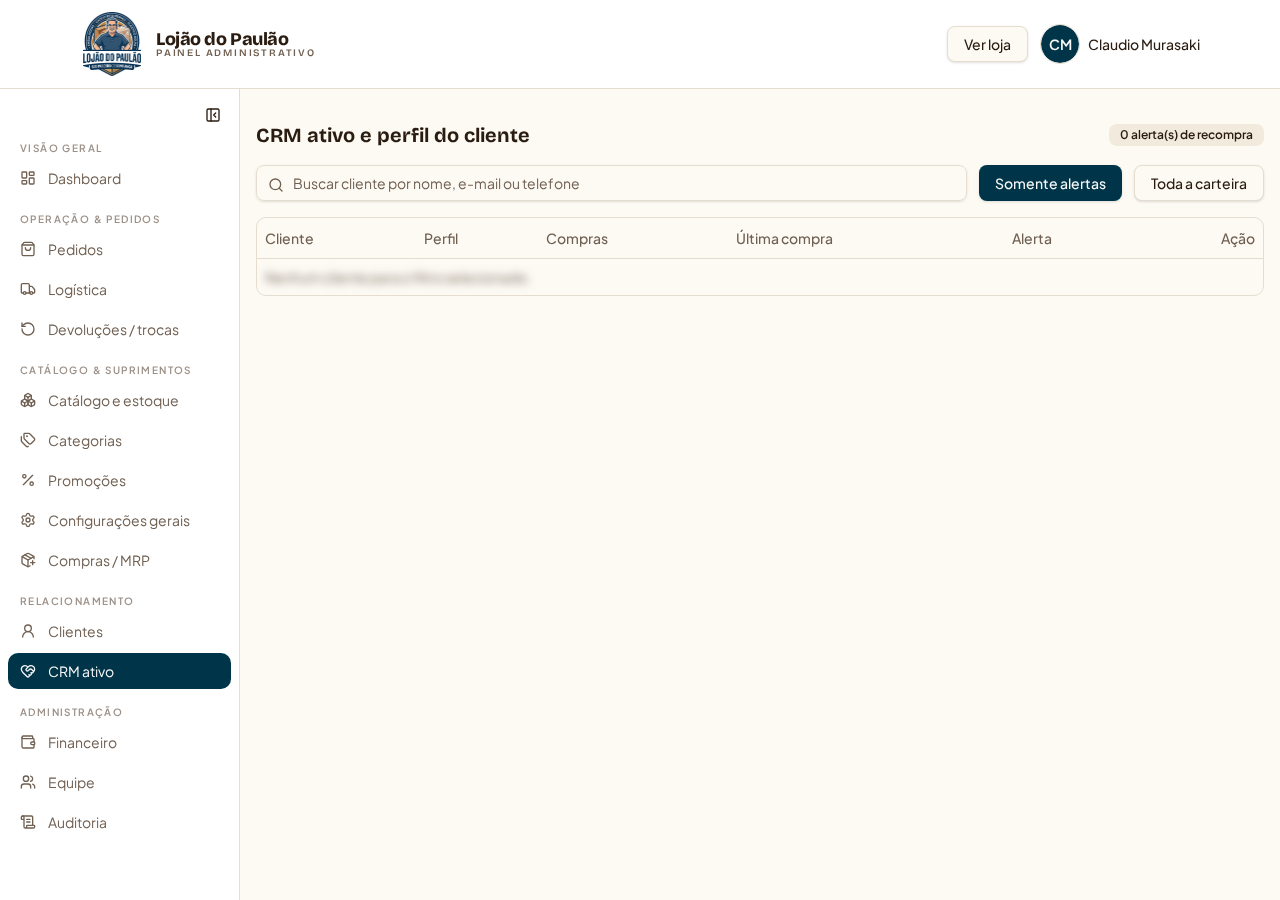Click the Equipe users icon
The image size is (1280, 900).
(x=28, y=782)
